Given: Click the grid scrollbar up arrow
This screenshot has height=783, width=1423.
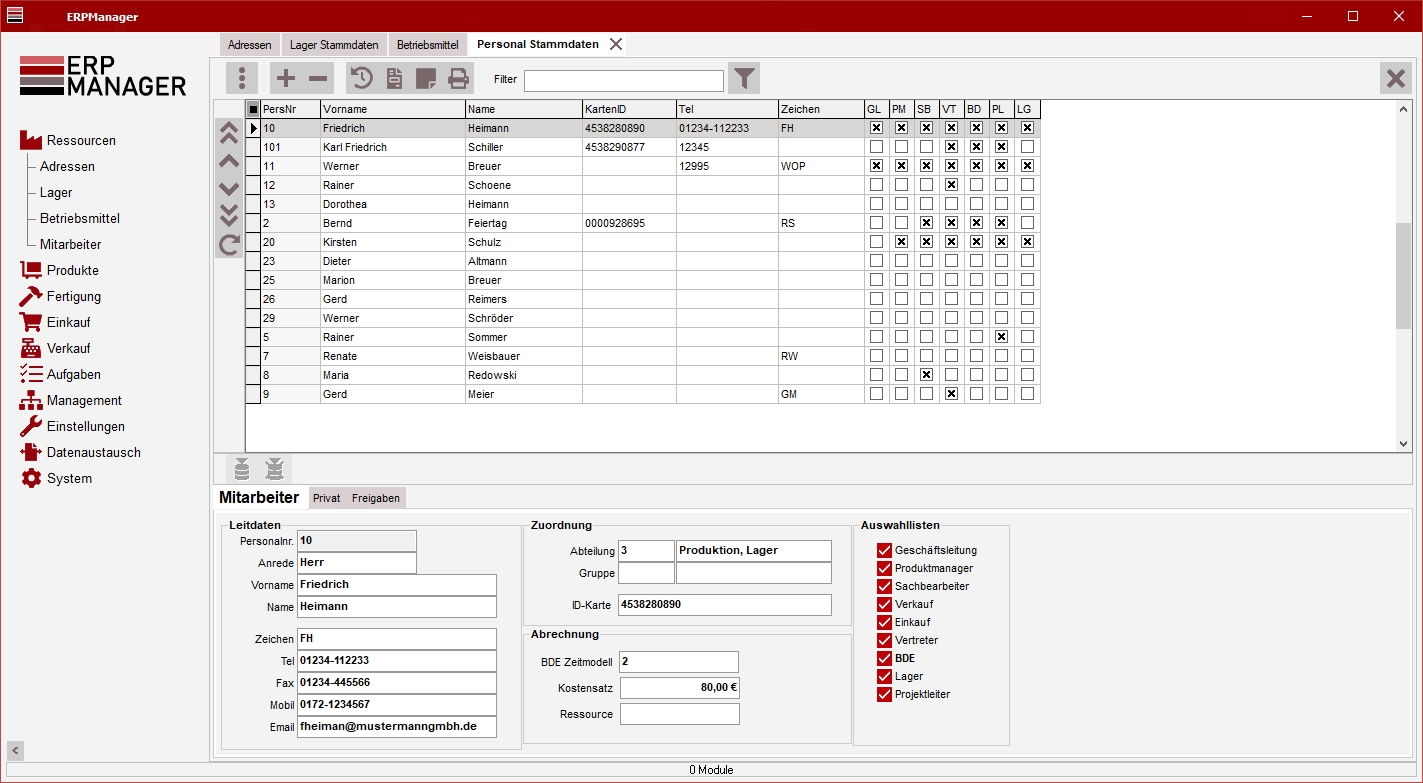Looking at the screenshot, I should tap(1403, 108).
